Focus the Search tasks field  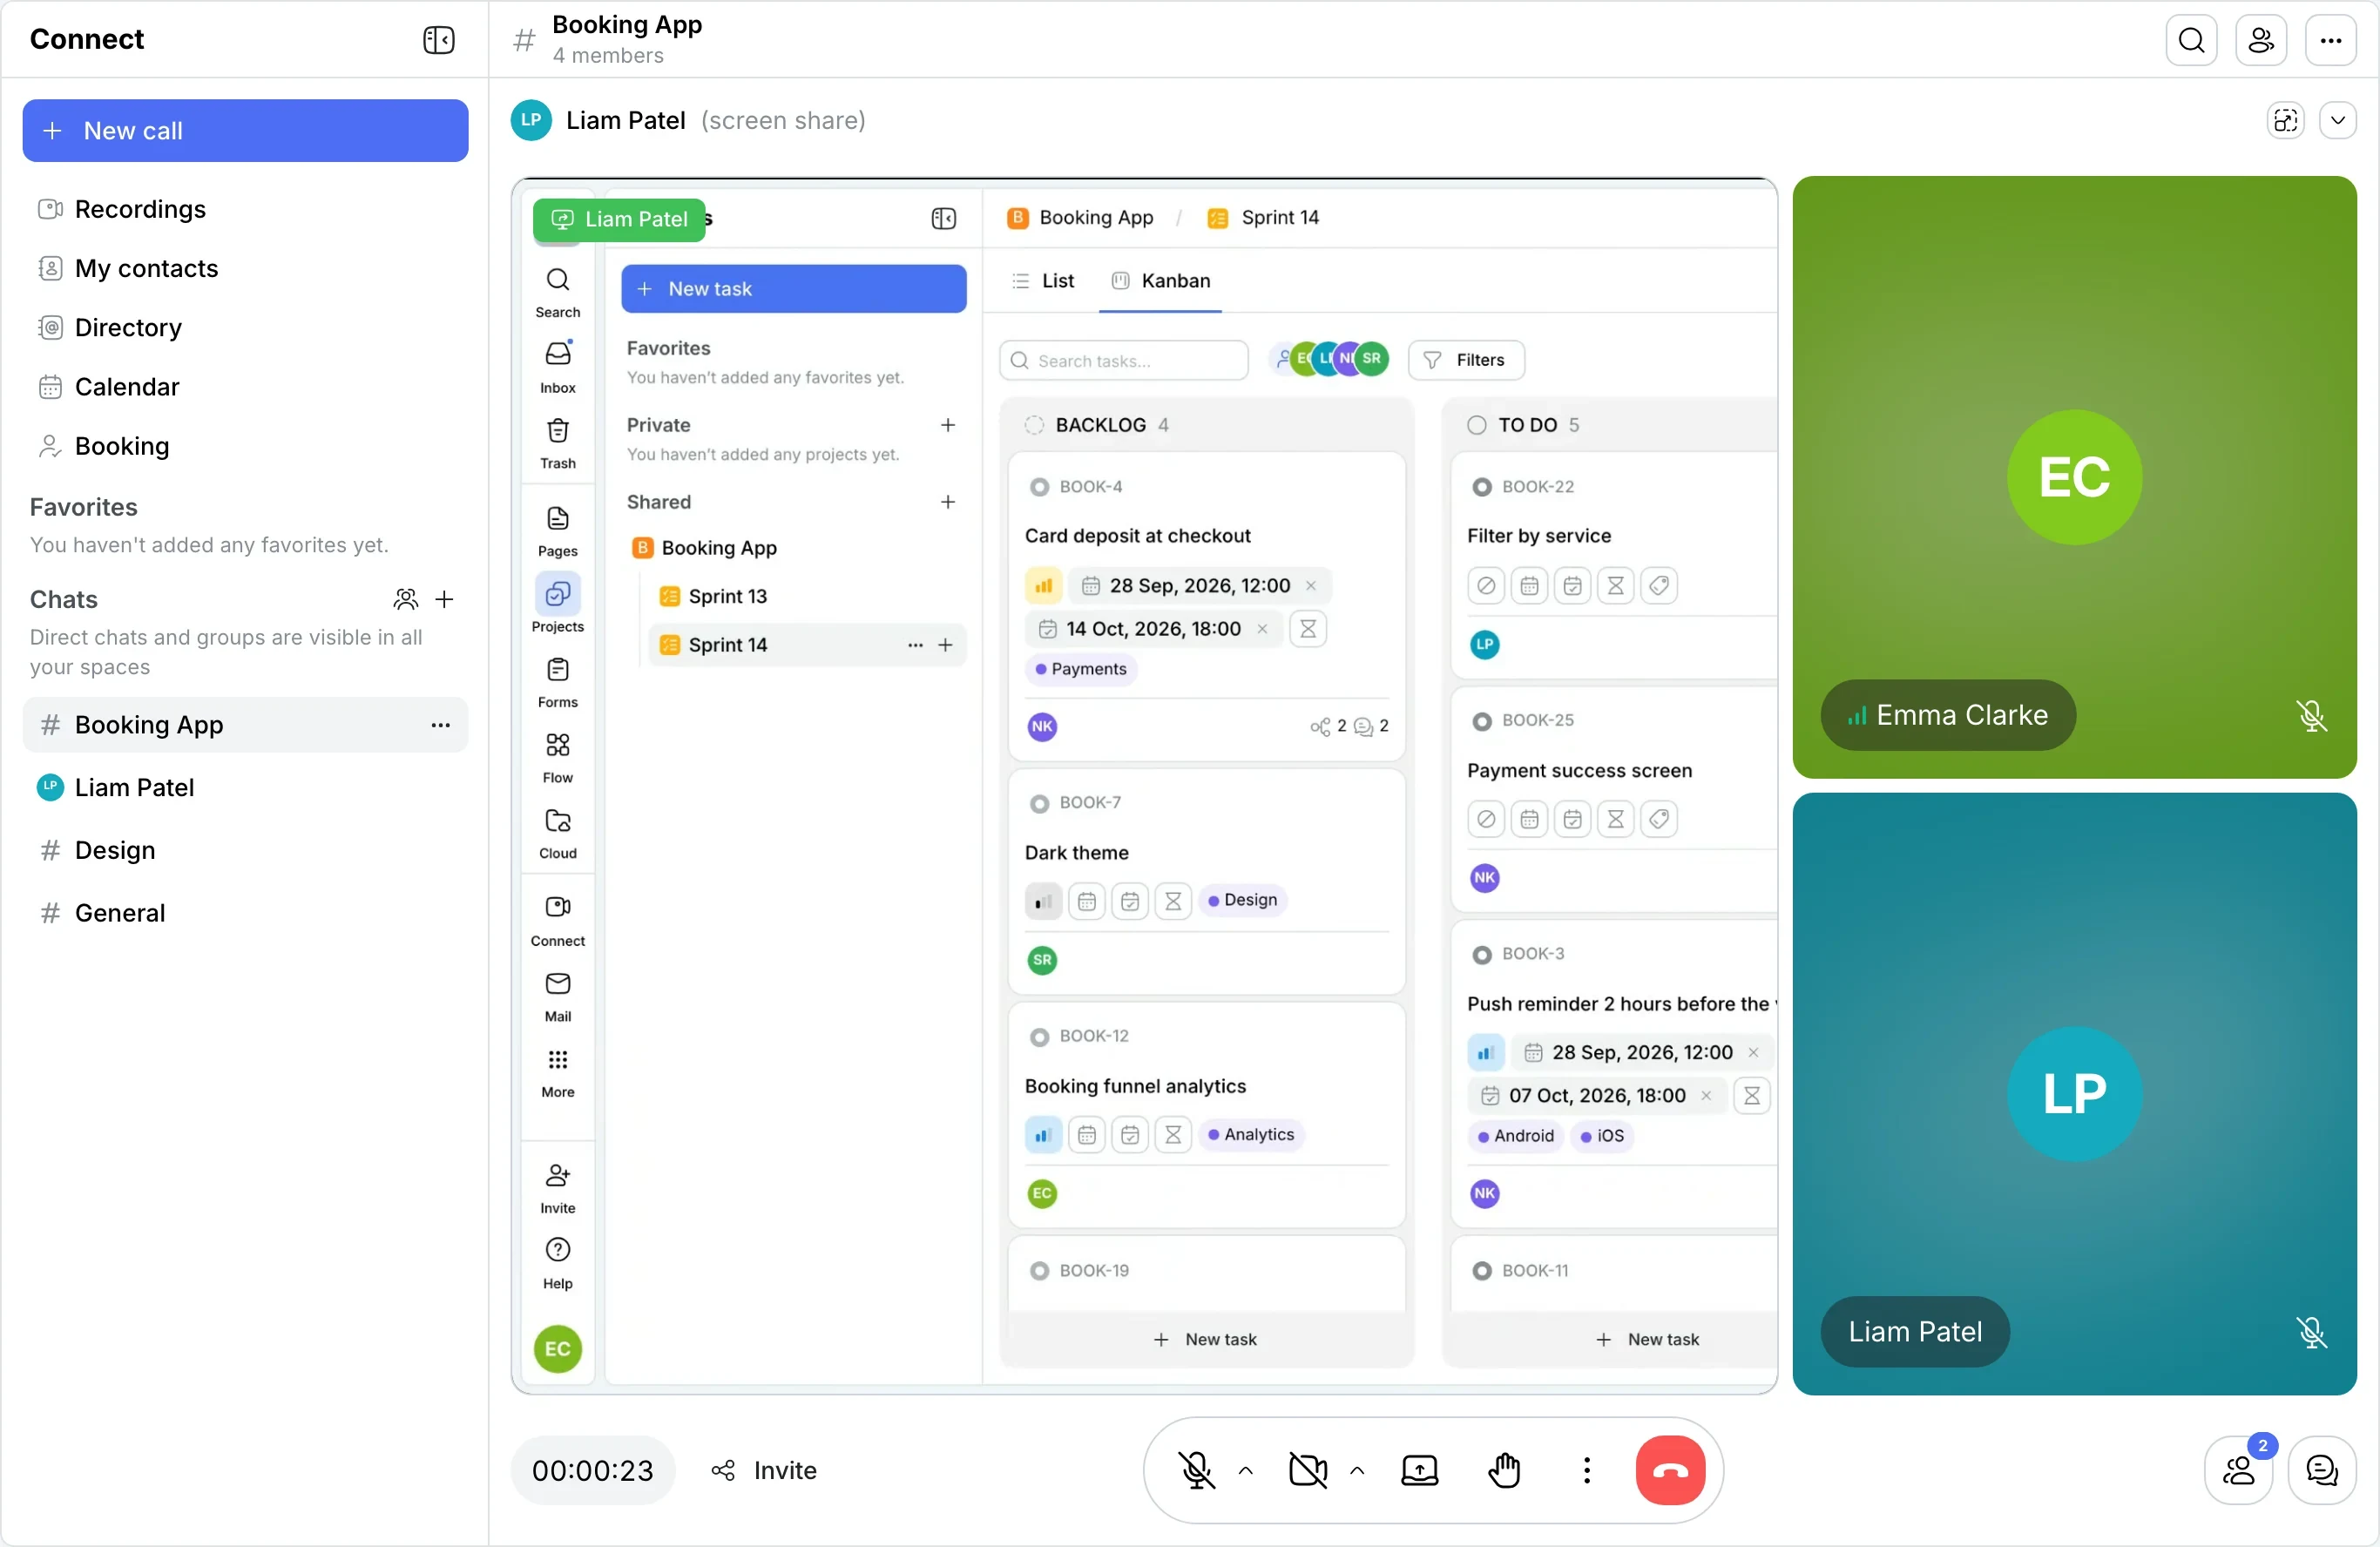tap(1123, 360)
